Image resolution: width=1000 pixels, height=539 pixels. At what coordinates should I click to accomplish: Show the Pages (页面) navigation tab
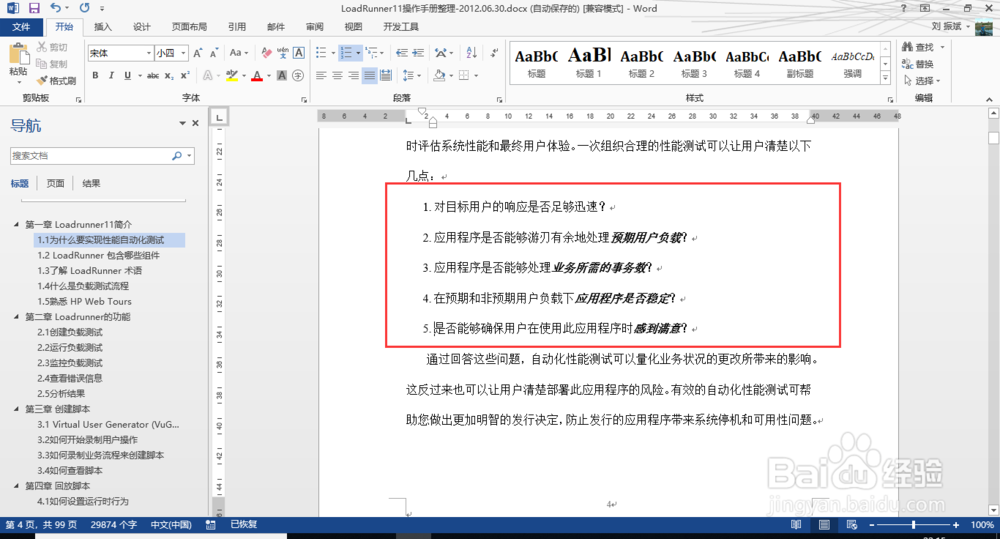pyautogui.click(x=55, y=183)
